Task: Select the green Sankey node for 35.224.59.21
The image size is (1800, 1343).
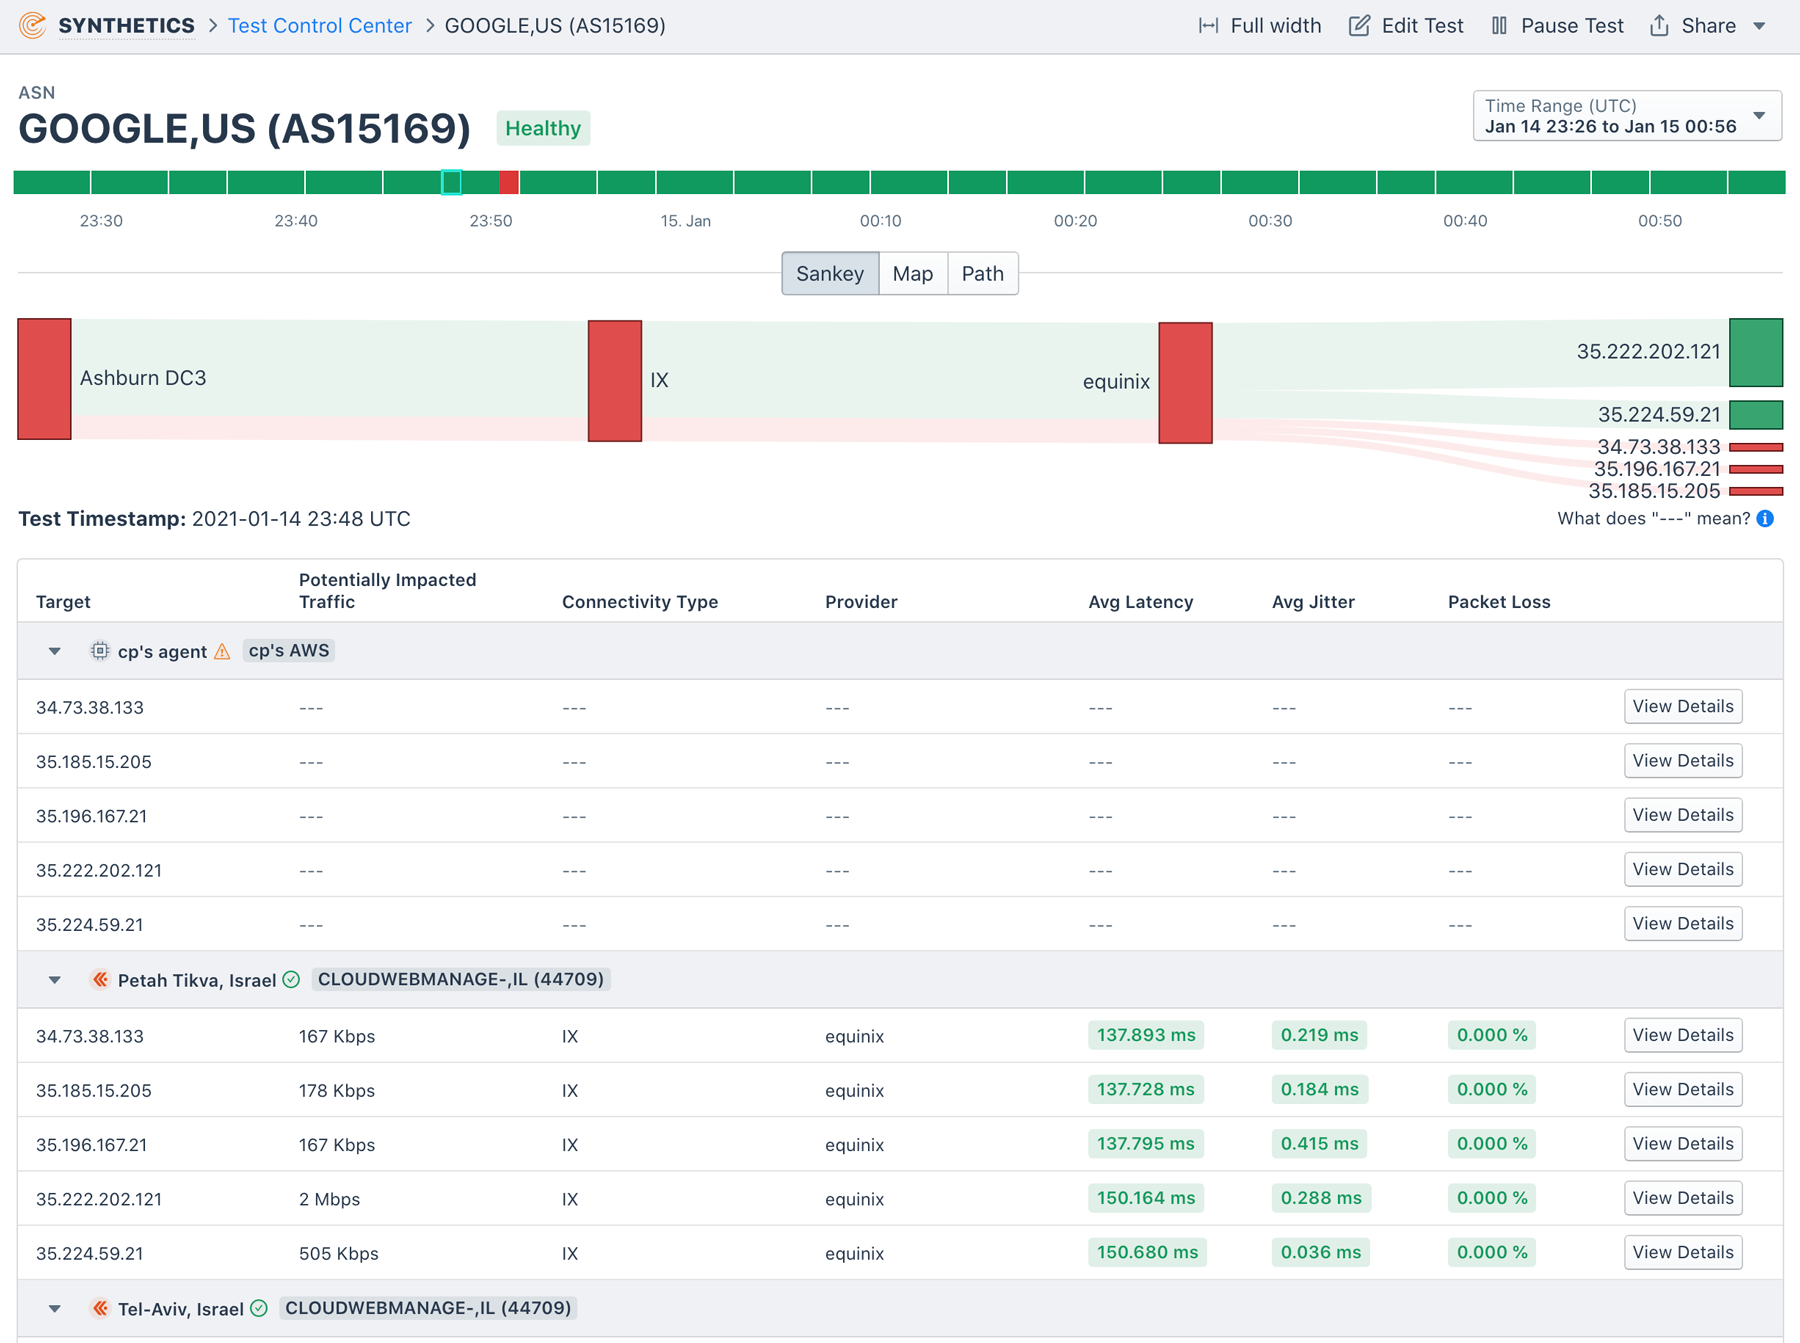Action: 1755,414
